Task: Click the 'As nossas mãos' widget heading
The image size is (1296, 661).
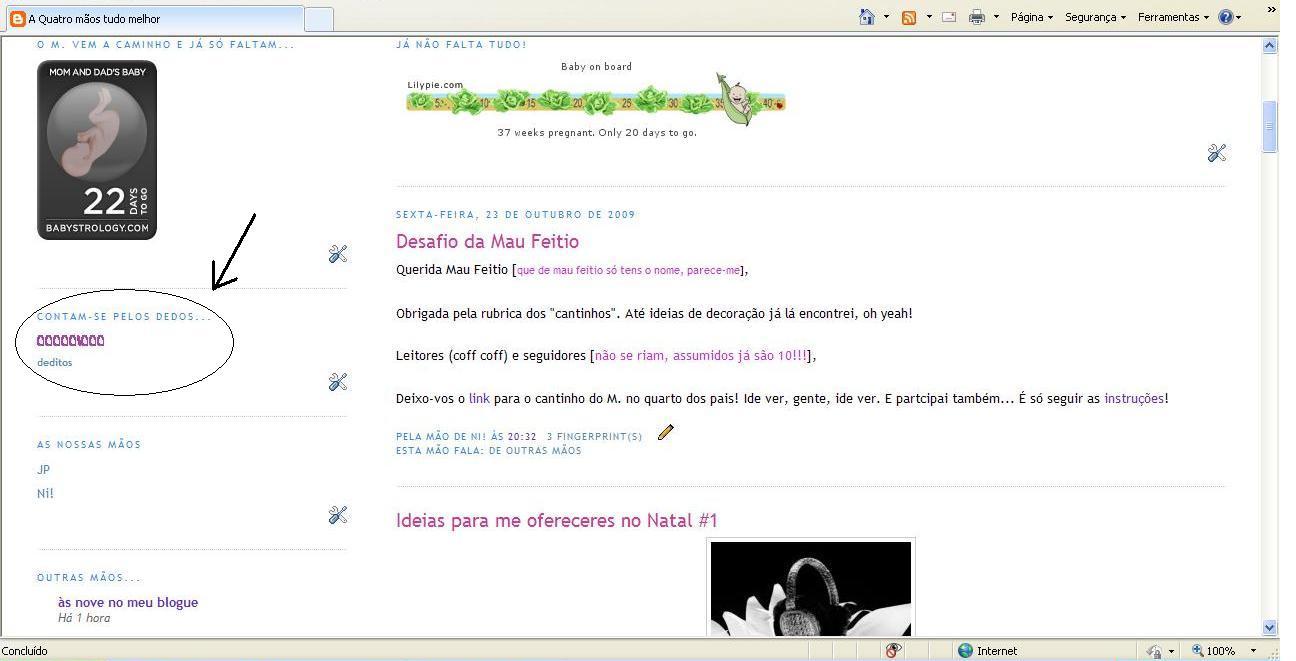Action: point(89,444)
